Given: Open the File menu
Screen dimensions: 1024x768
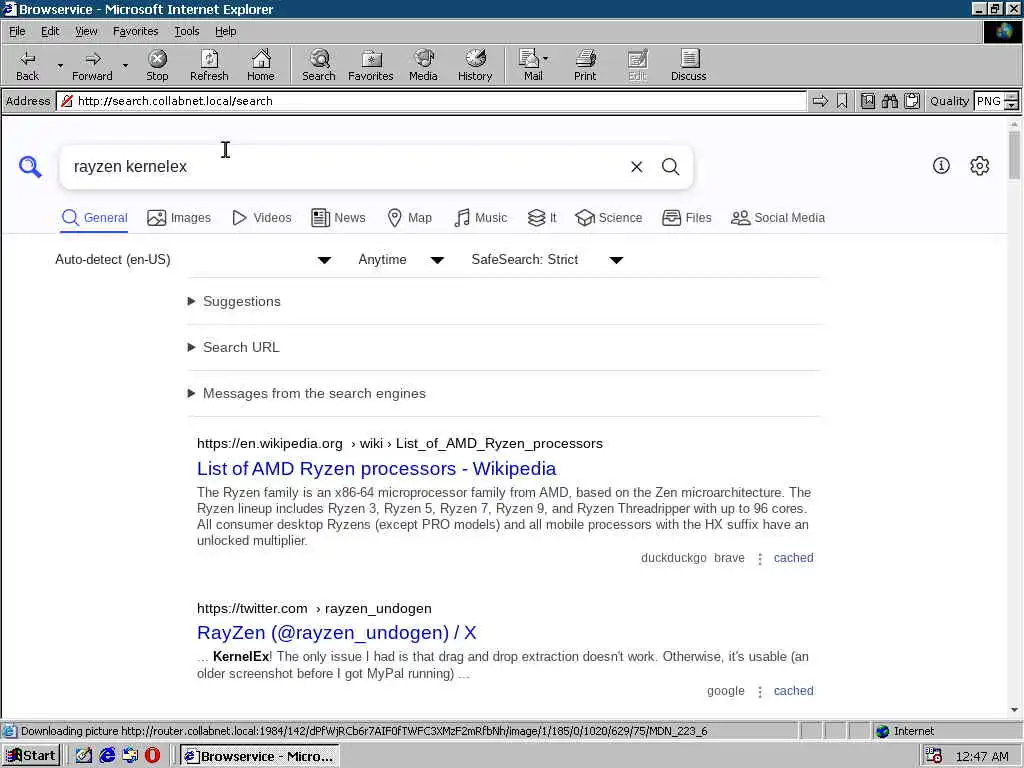Looking at the screenshot, I should click(17, 31).
